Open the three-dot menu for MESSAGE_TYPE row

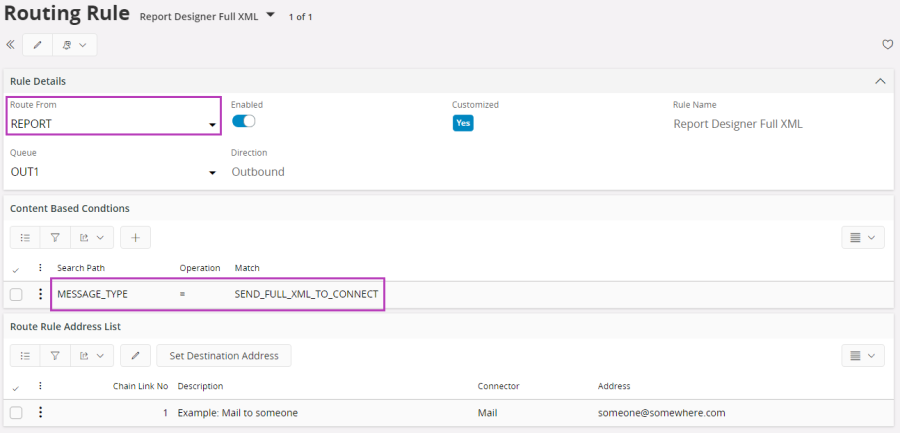(x=41, y=294)
